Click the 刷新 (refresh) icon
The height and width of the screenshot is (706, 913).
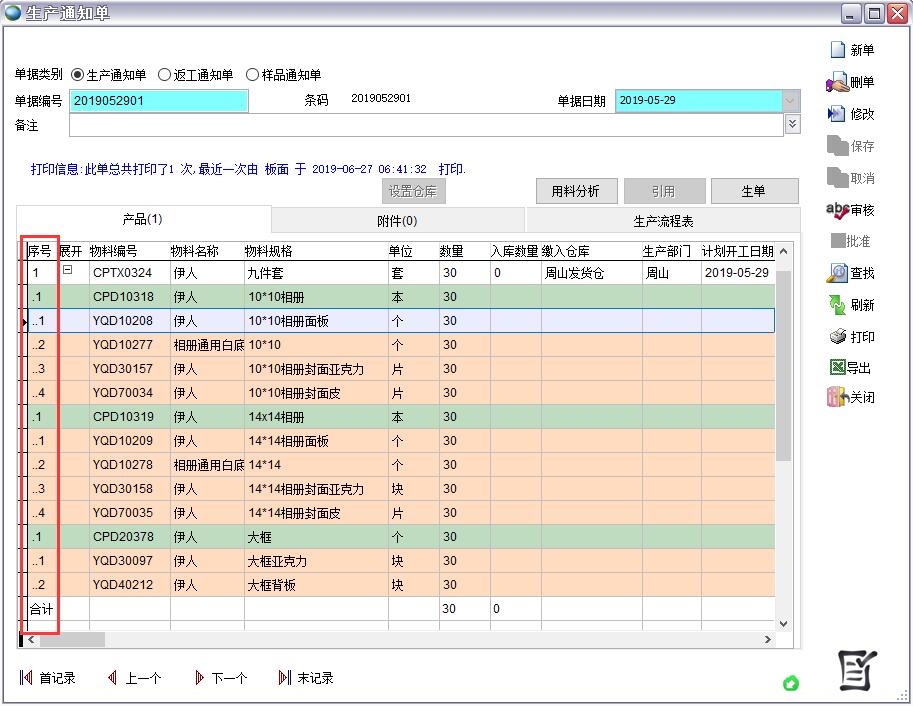click(x=837, y=305)
